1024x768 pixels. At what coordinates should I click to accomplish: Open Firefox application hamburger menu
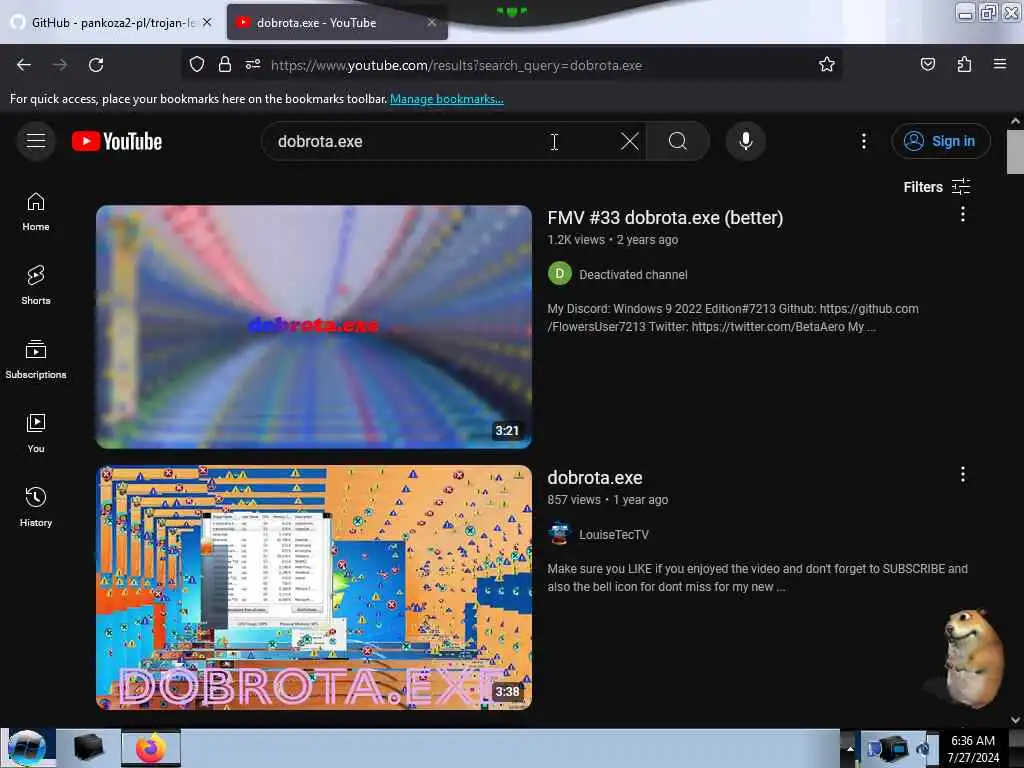999,65
